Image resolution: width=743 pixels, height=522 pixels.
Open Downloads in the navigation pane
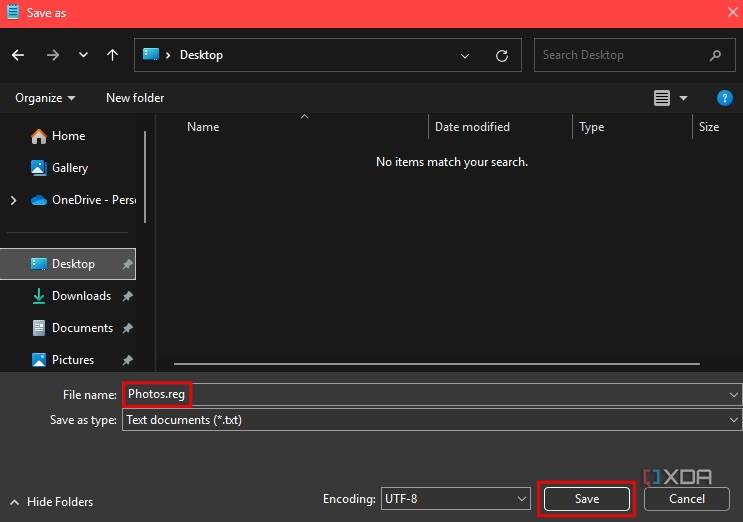pyautogui.click(x=81, y=296)
